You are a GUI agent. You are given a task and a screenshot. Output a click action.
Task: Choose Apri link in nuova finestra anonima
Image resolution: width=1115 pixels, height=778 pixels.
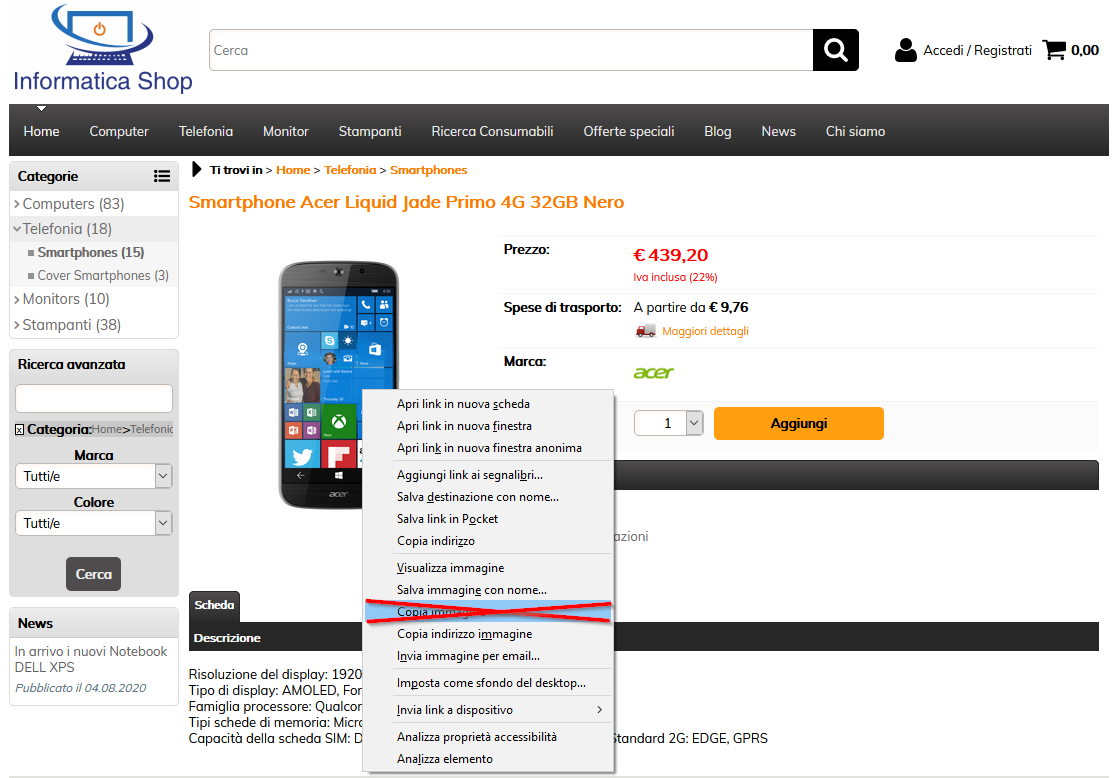click(488, 448)
